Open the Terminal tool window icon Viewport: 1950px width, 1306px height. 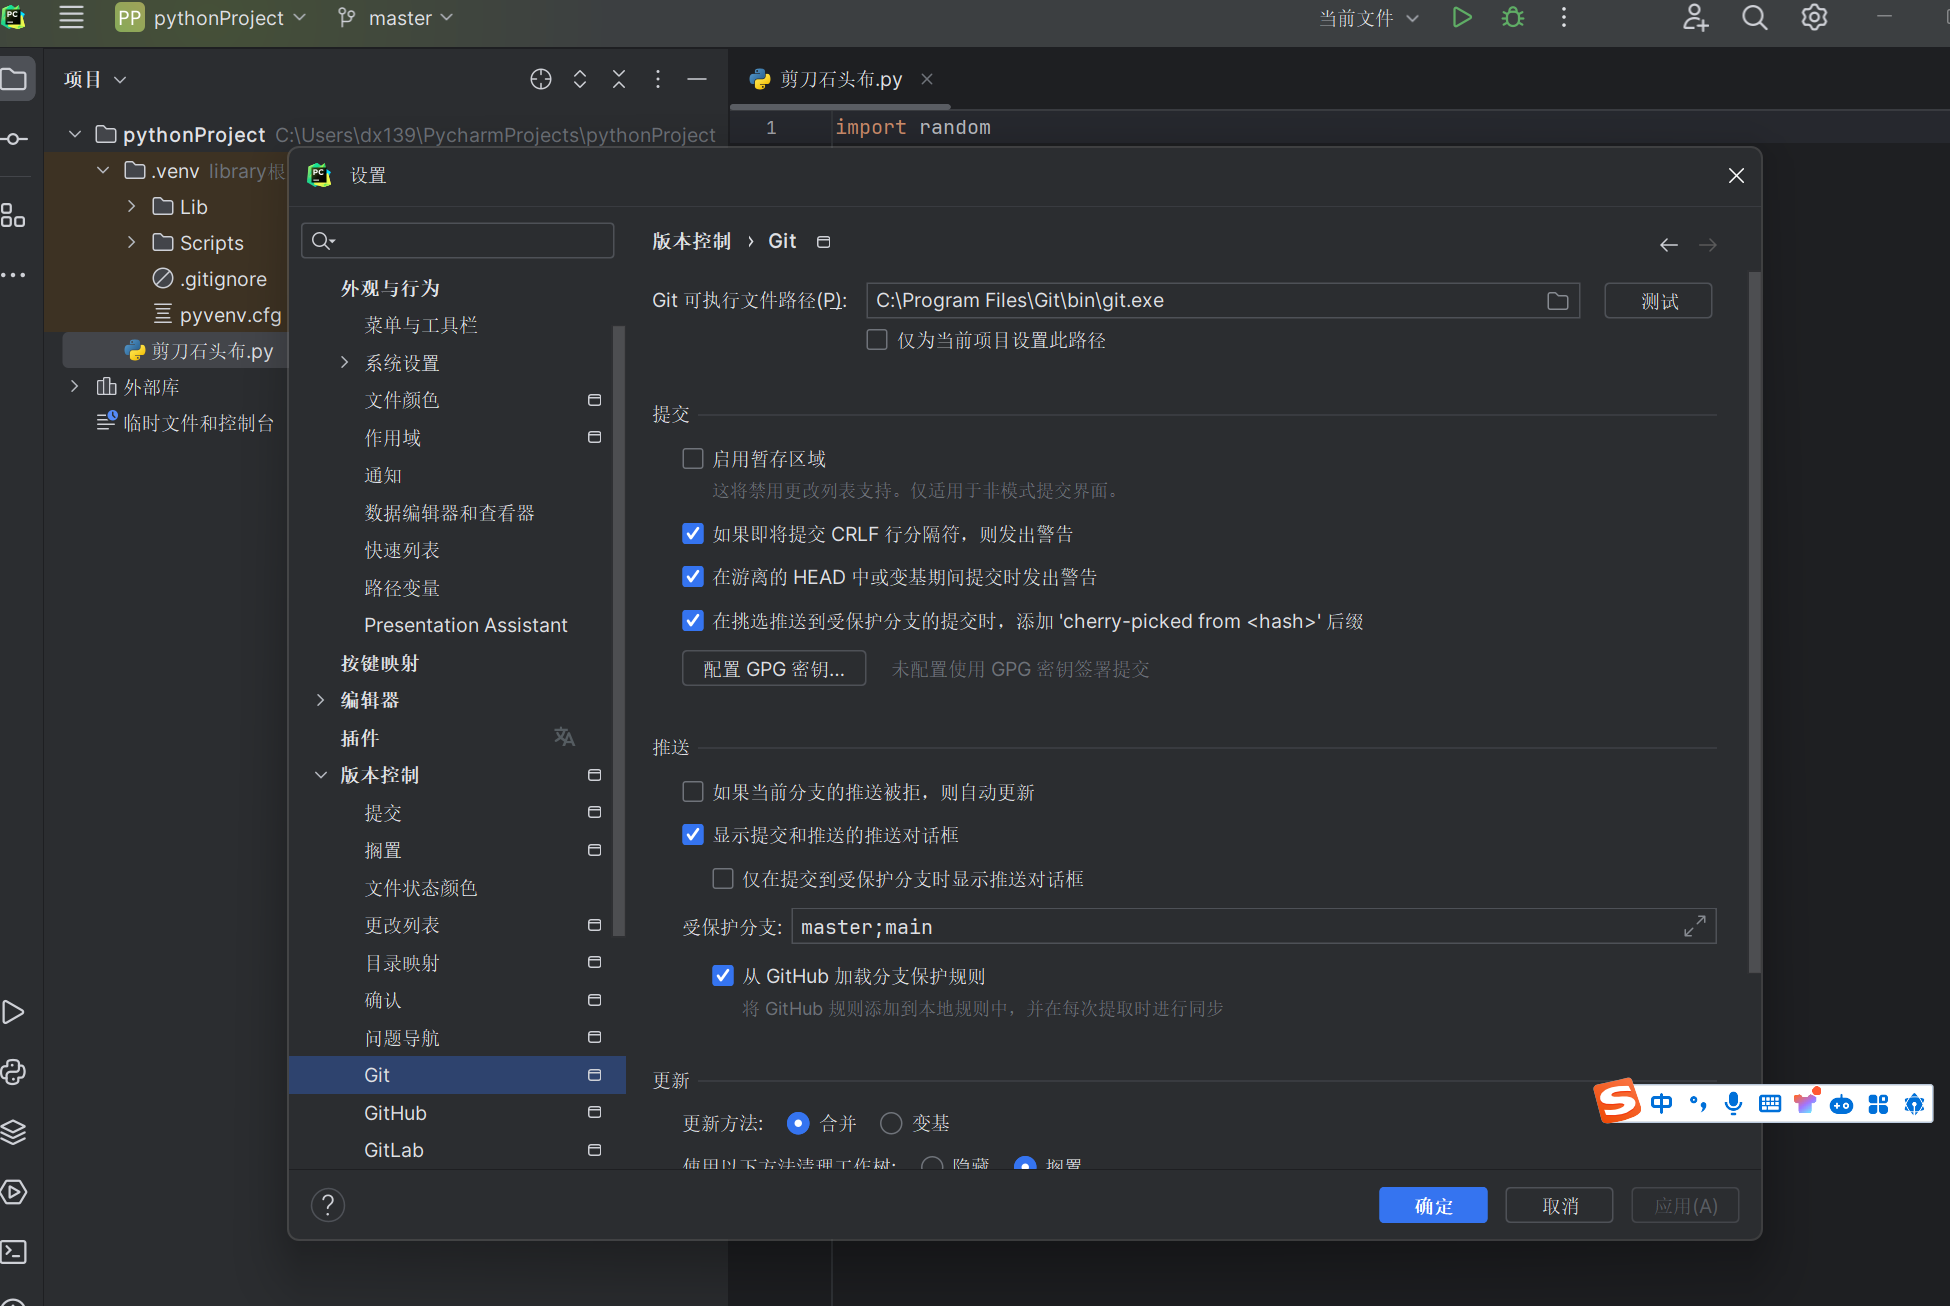pyautogui.click(x=14, y=1251)
